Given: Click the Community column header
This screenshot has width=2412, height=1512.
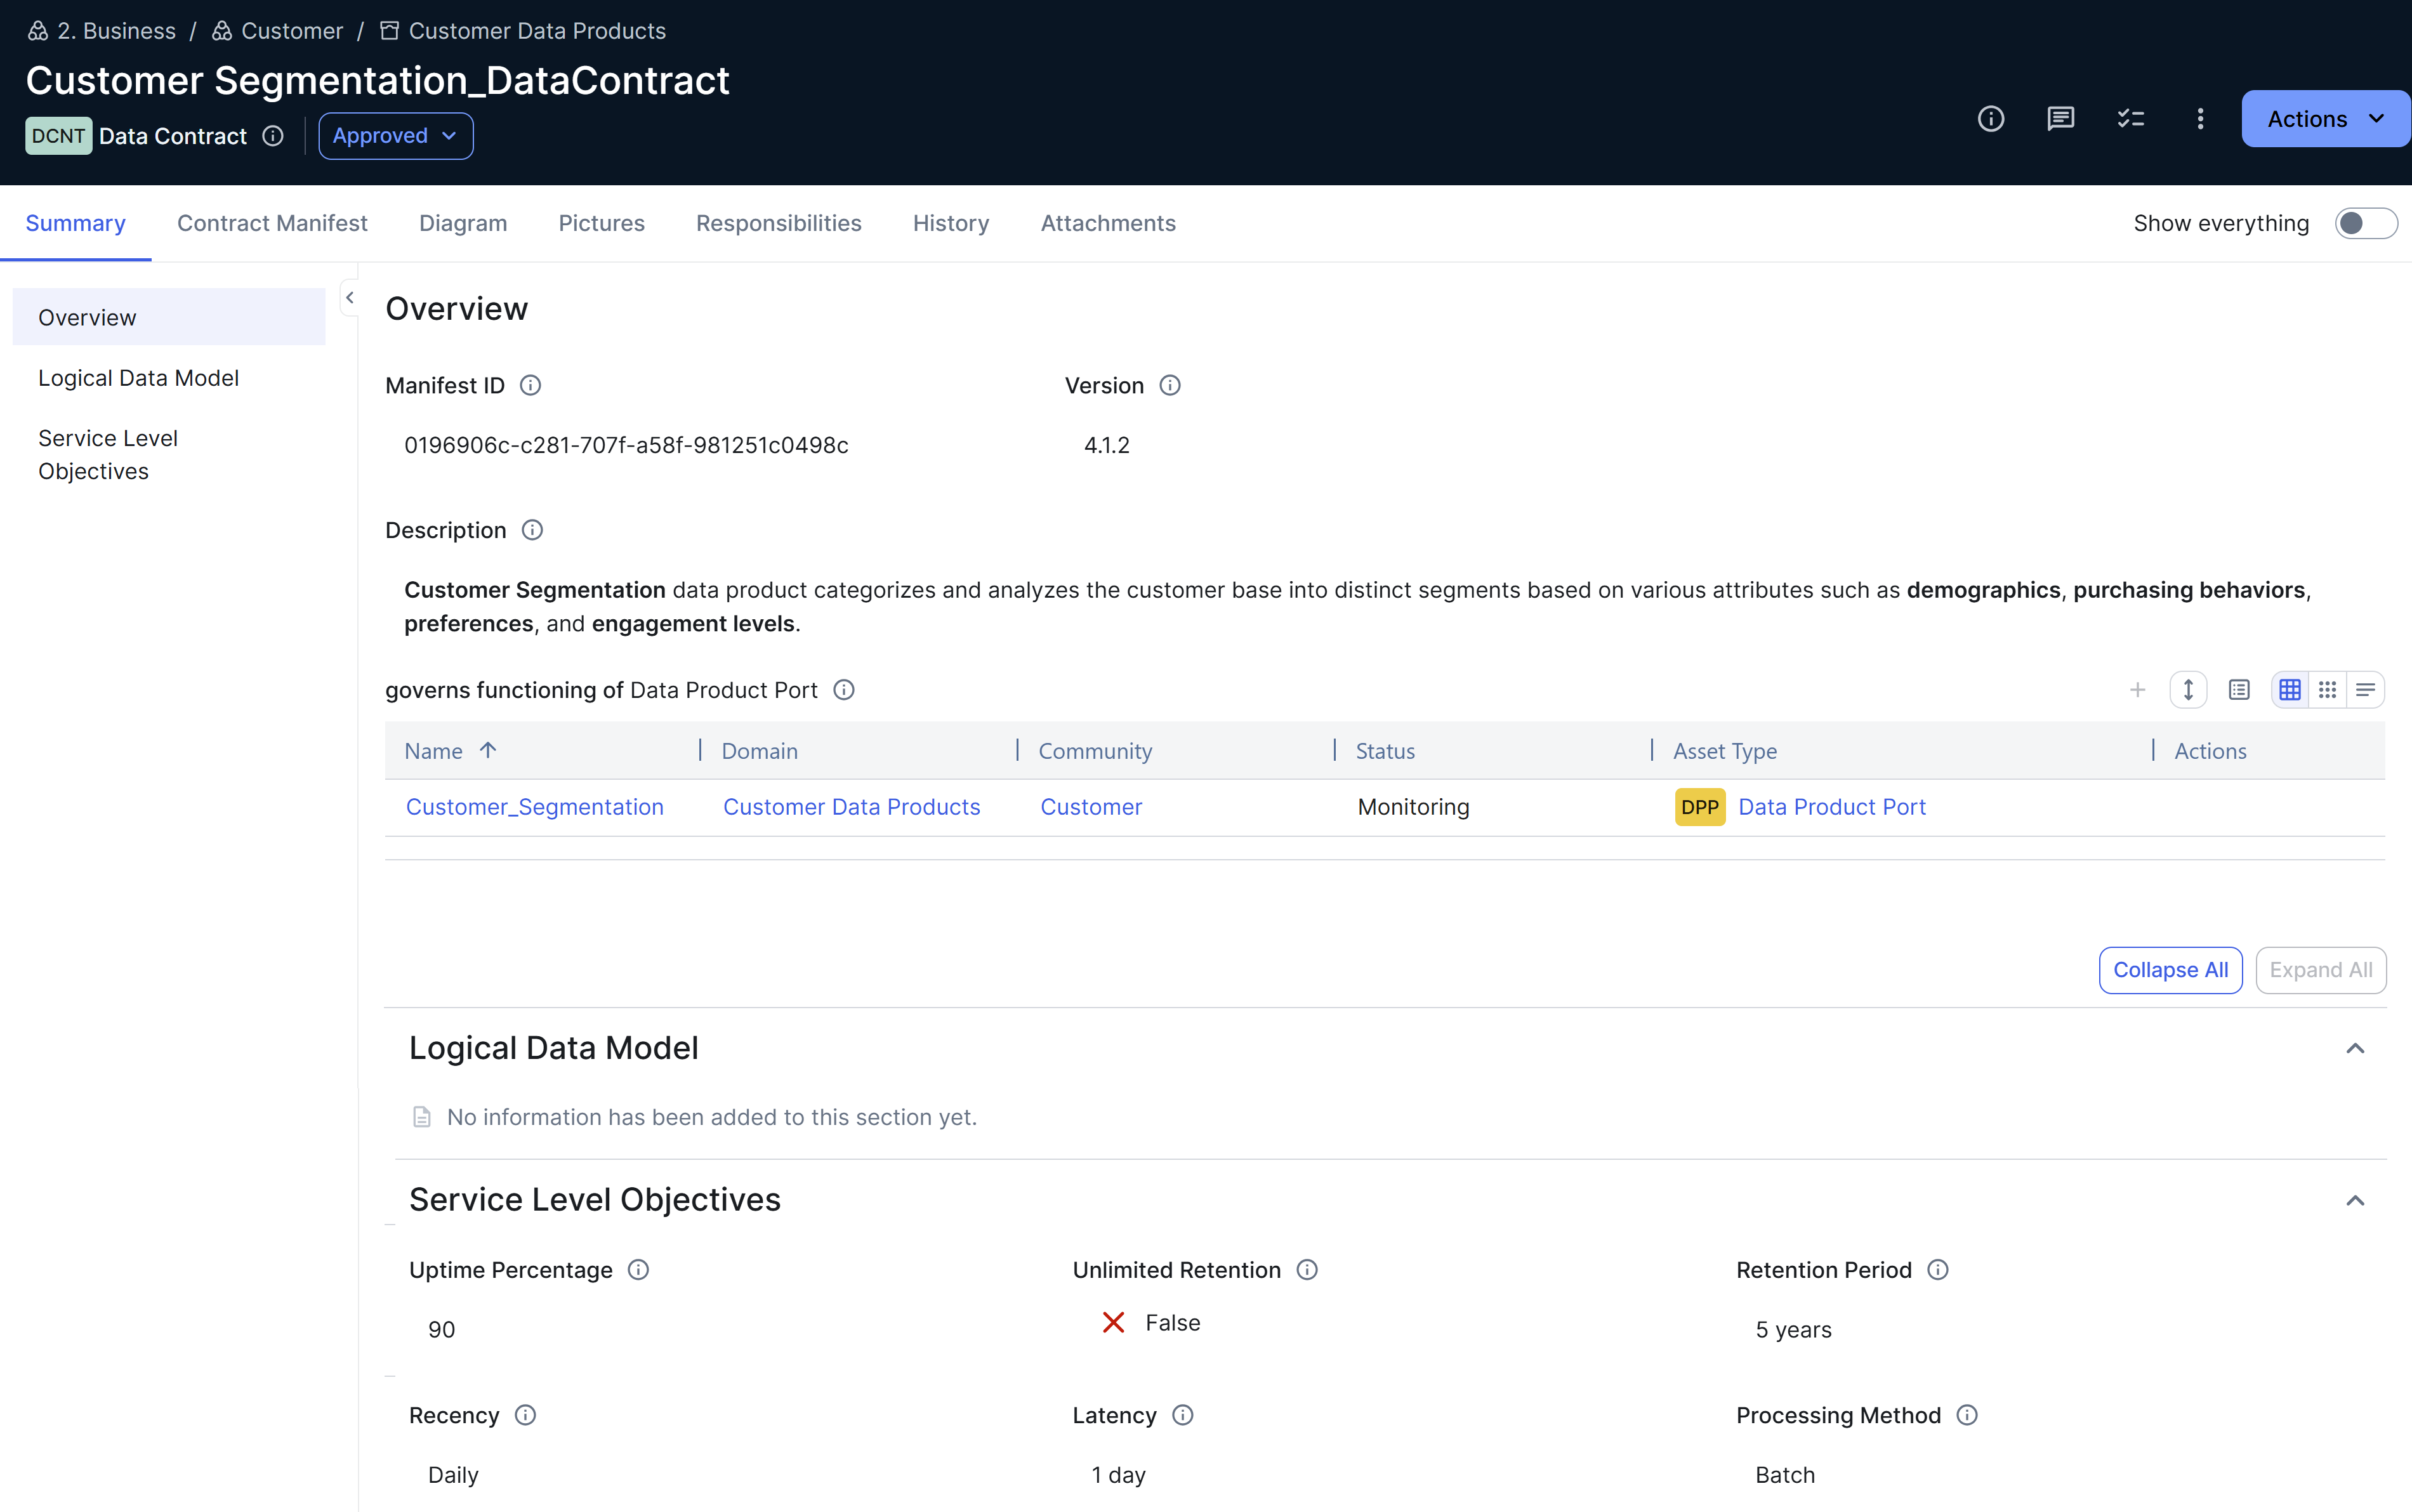Looking at the screenshot, I should pyautogui.click(x=1095, y=751).
